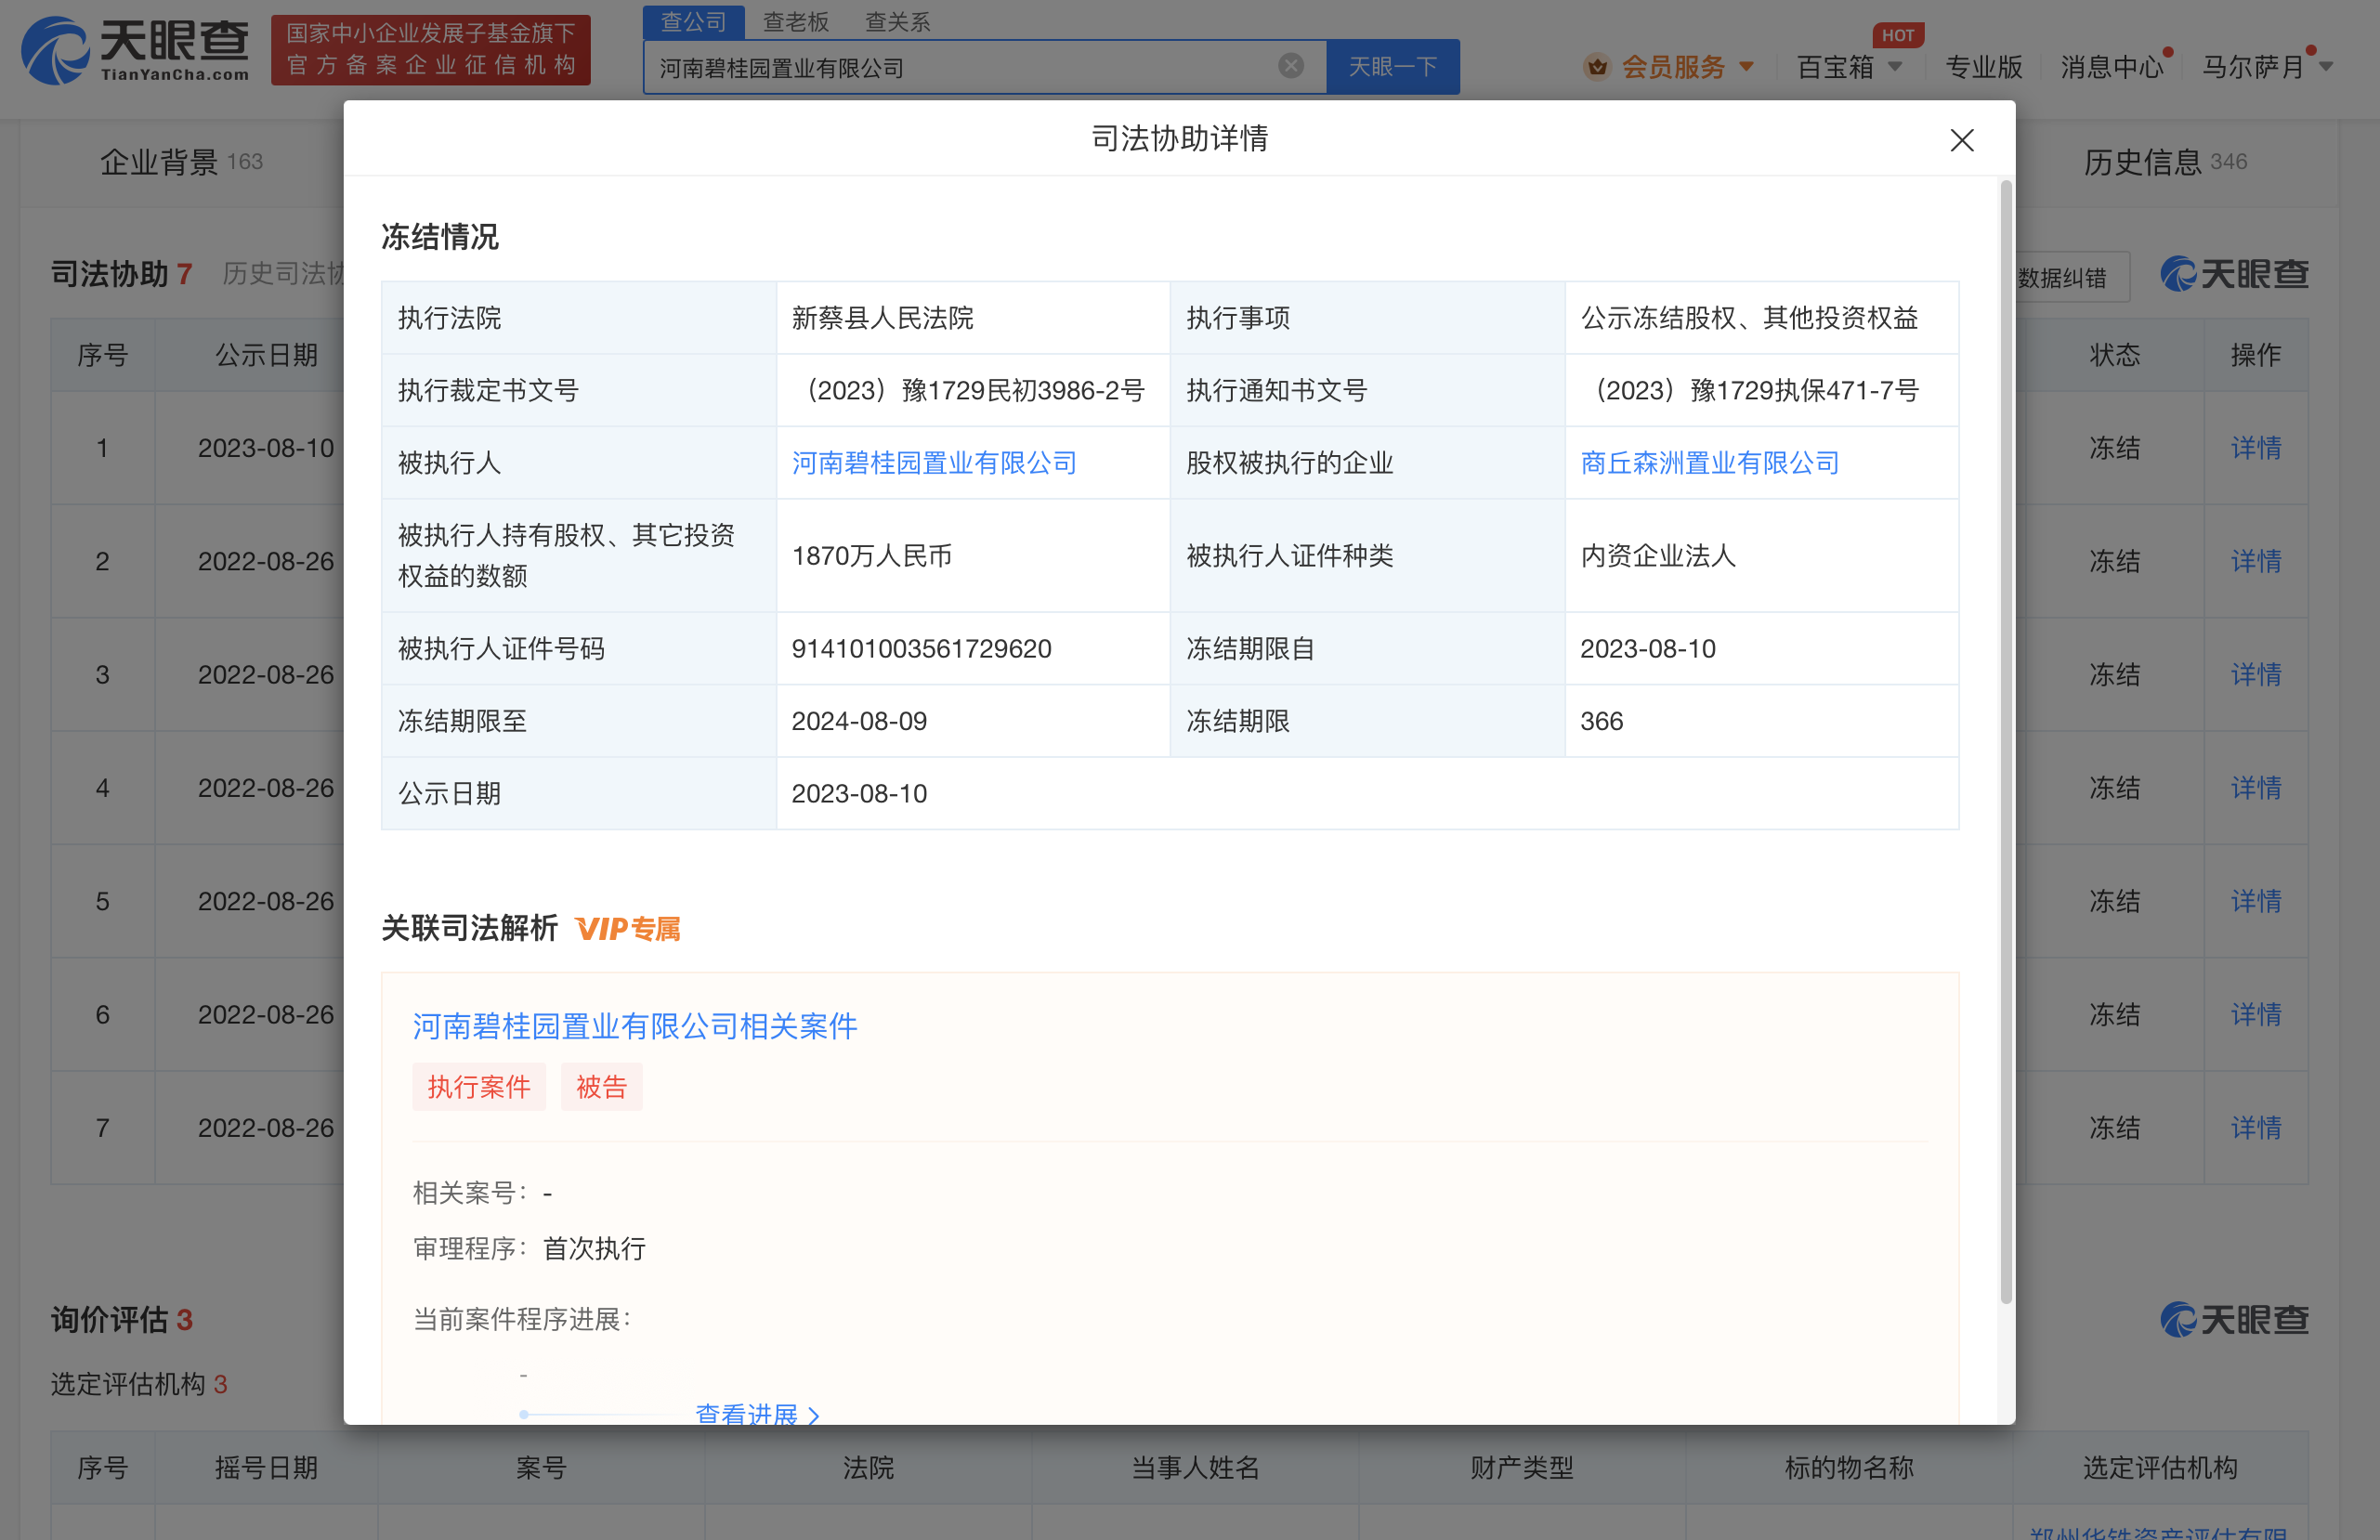Click the HOT badge above 百宝箱

click(1897, 35)
